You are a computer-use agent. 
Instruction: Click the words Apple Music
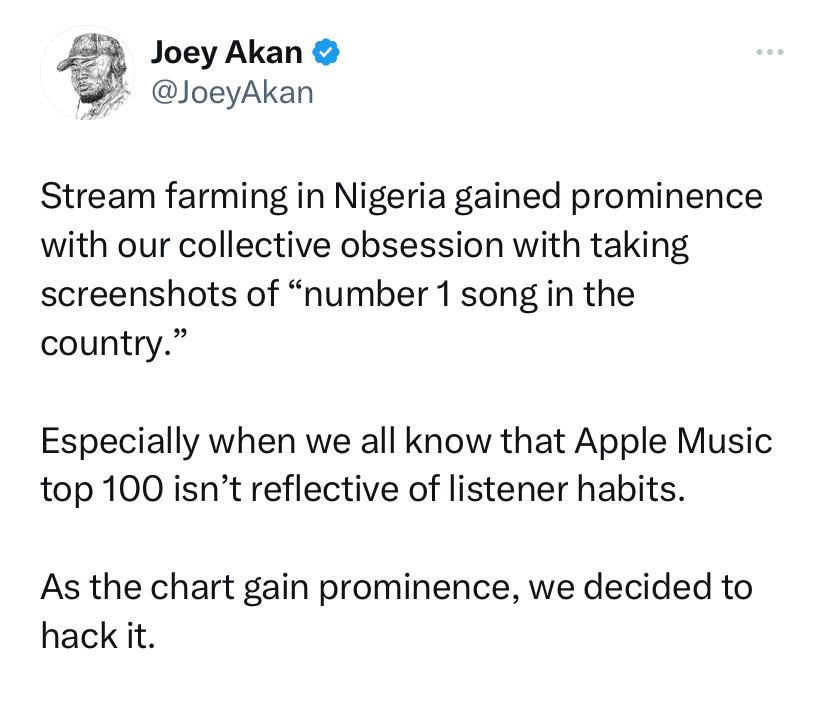tap(674, 441)
